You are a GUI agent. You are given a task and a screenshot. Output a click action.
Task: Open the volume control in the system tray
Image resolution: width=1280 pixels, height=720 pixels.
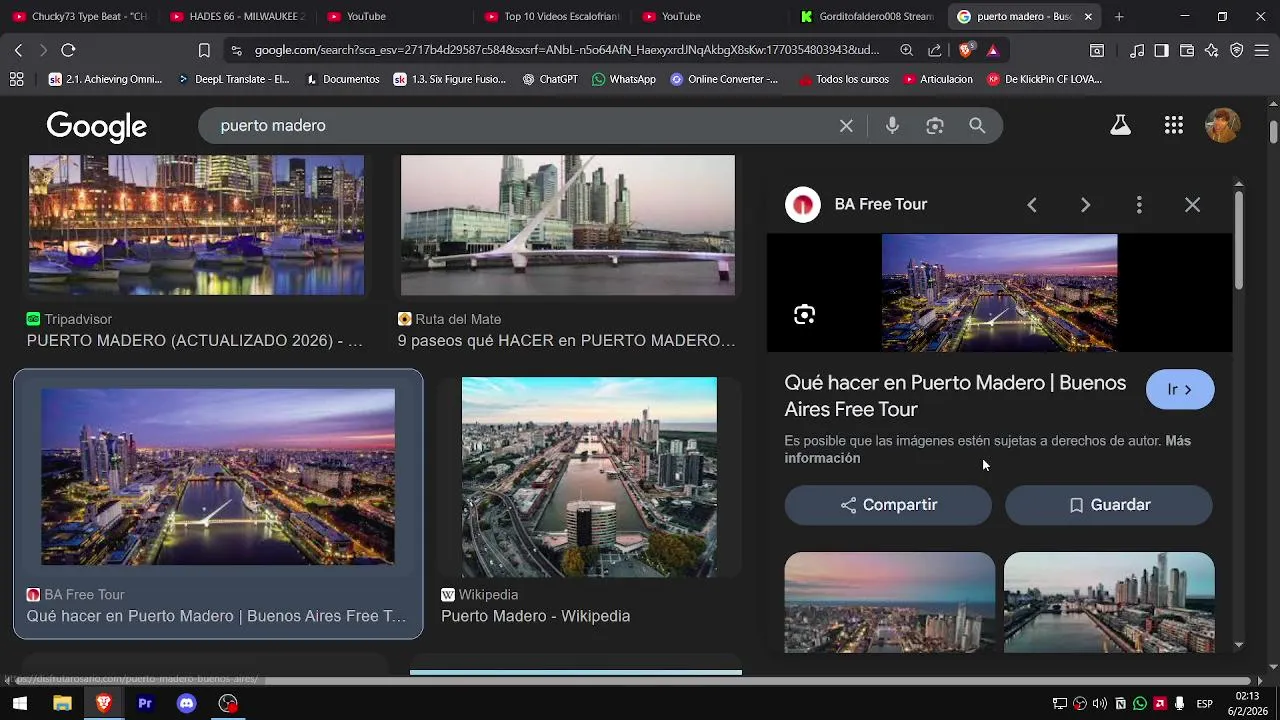click(1100, 704)
